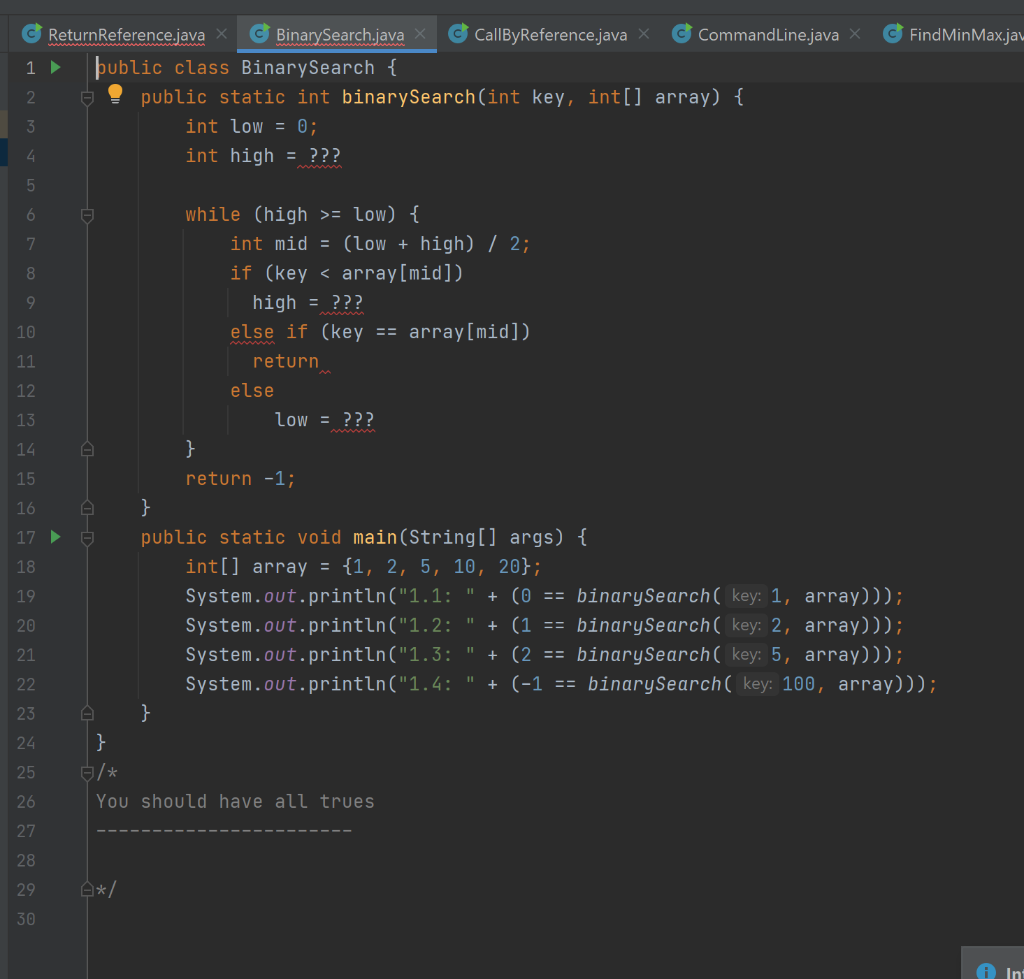This screenshot has height=979, width=1024.
Task: Click the main end fold marker on line 23
Action: (87, 713)
